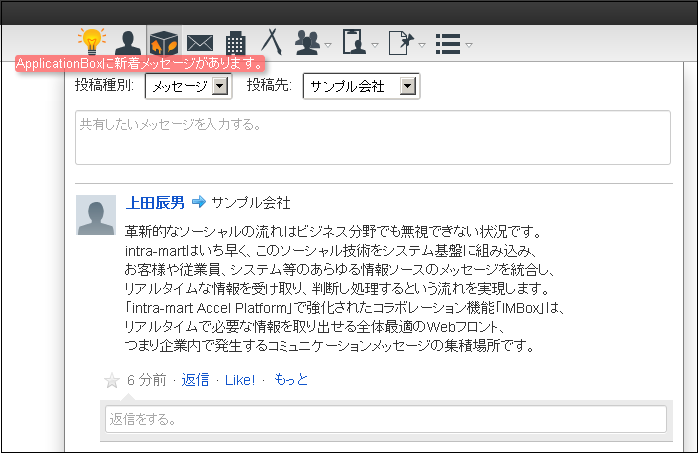
Task: Open the 投稿先 サンプル会社 dropdown
Action: pyautogui.click(x=361, y=86)
